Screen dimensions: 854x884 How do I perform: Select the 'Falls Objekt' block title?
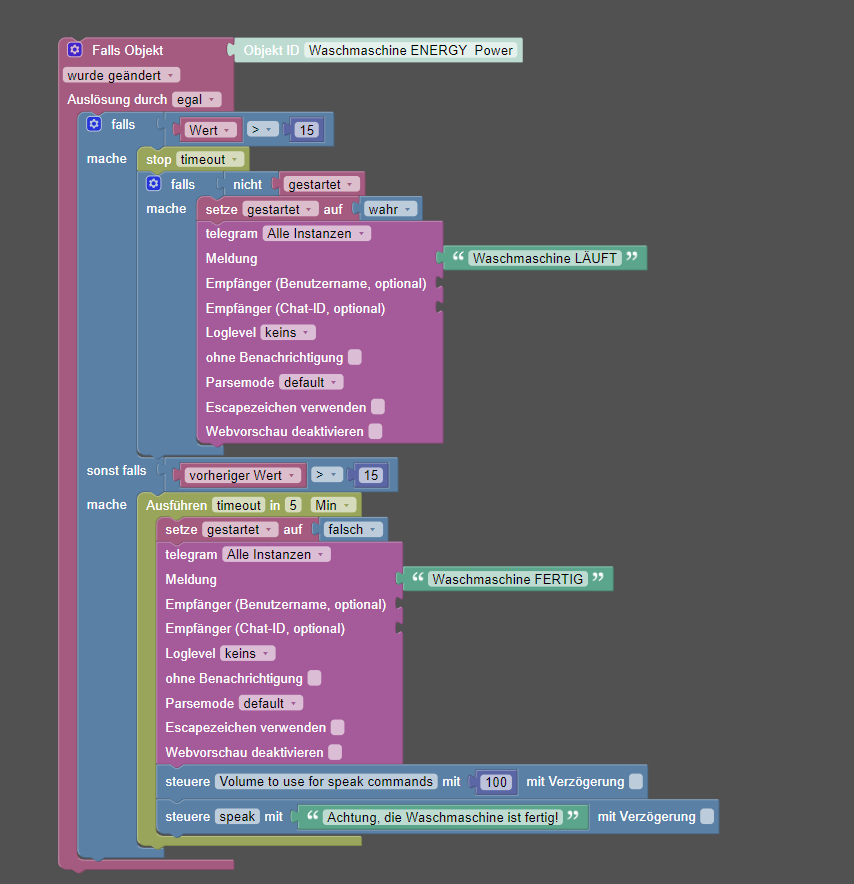tap(127, 50)
